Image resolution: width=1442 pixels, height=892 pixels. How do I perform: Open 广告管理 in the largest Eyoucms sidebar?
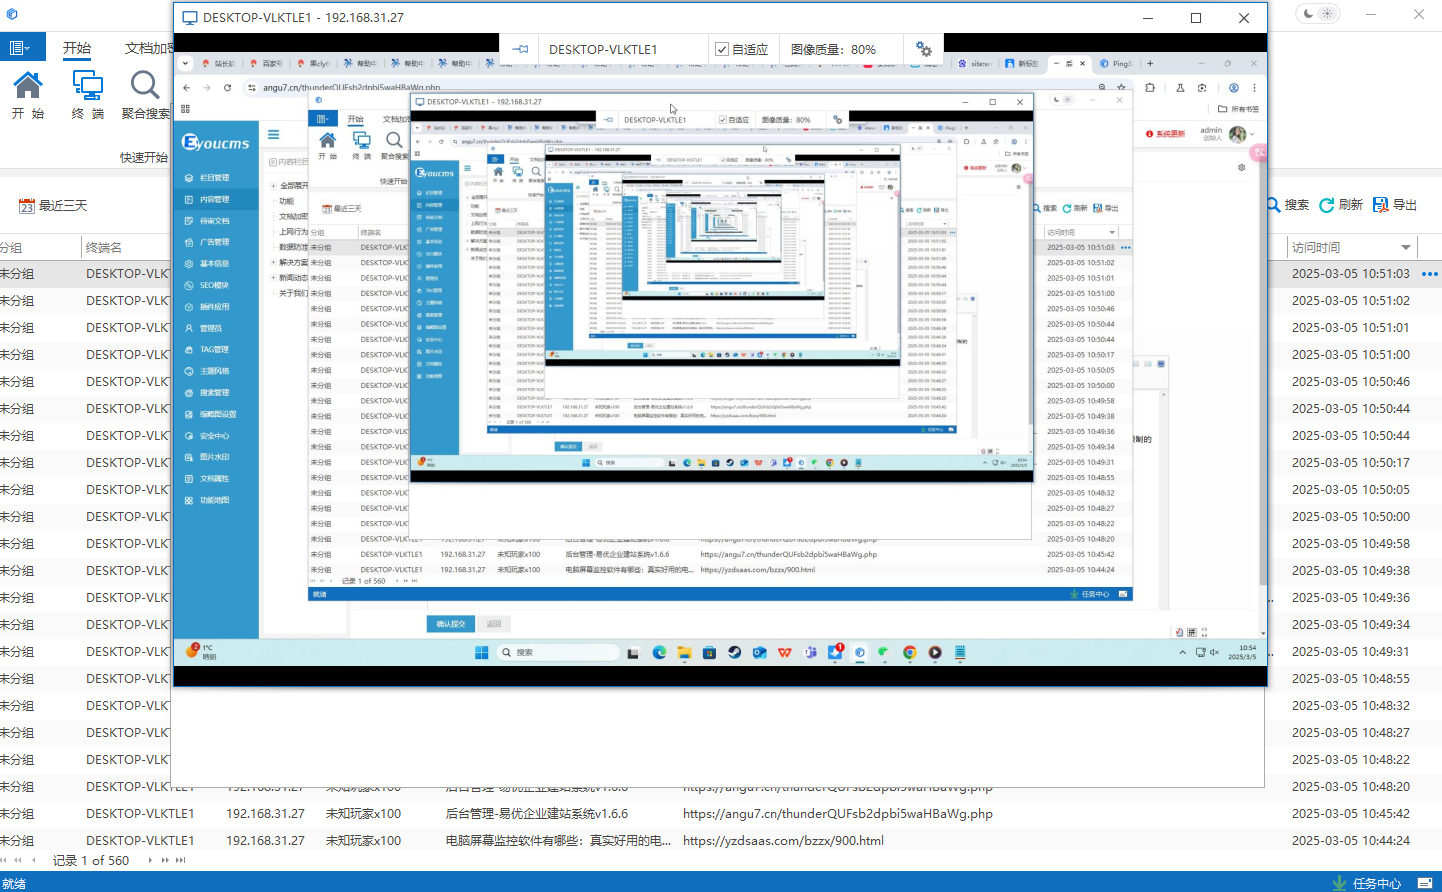point(216,242)
